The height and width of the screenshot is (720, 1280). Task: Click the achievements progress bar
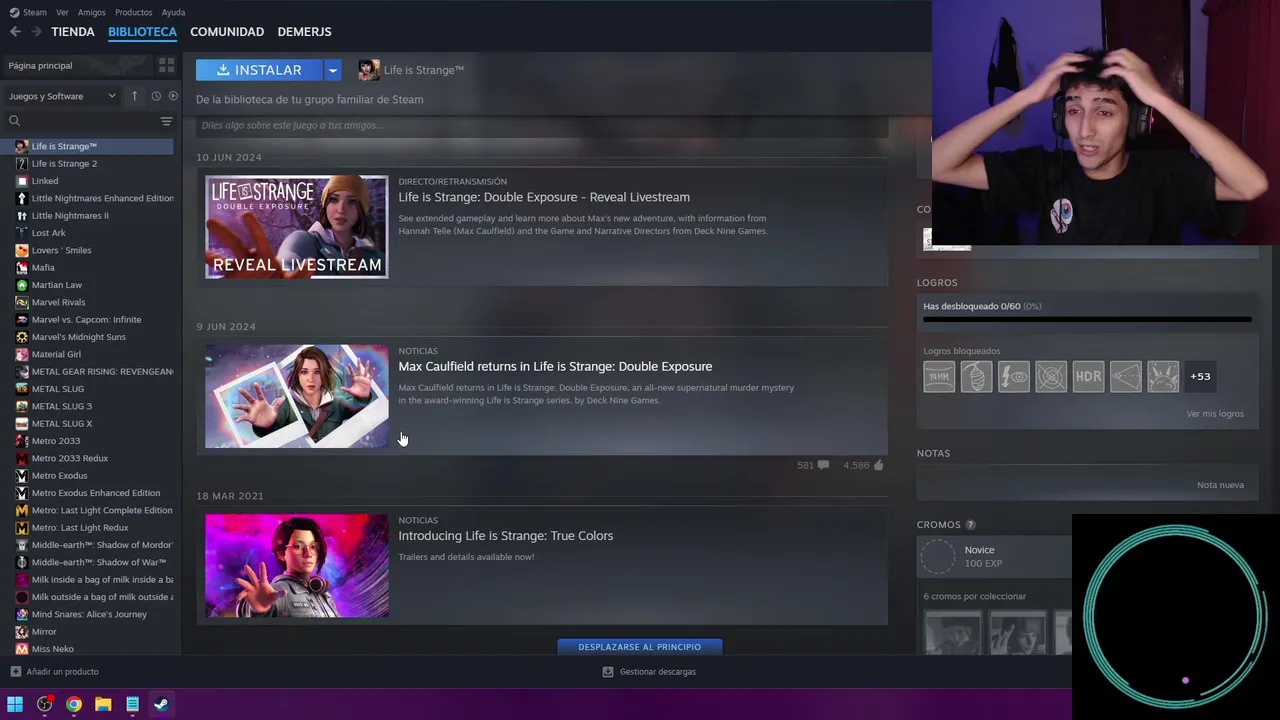coord(1087,320)
